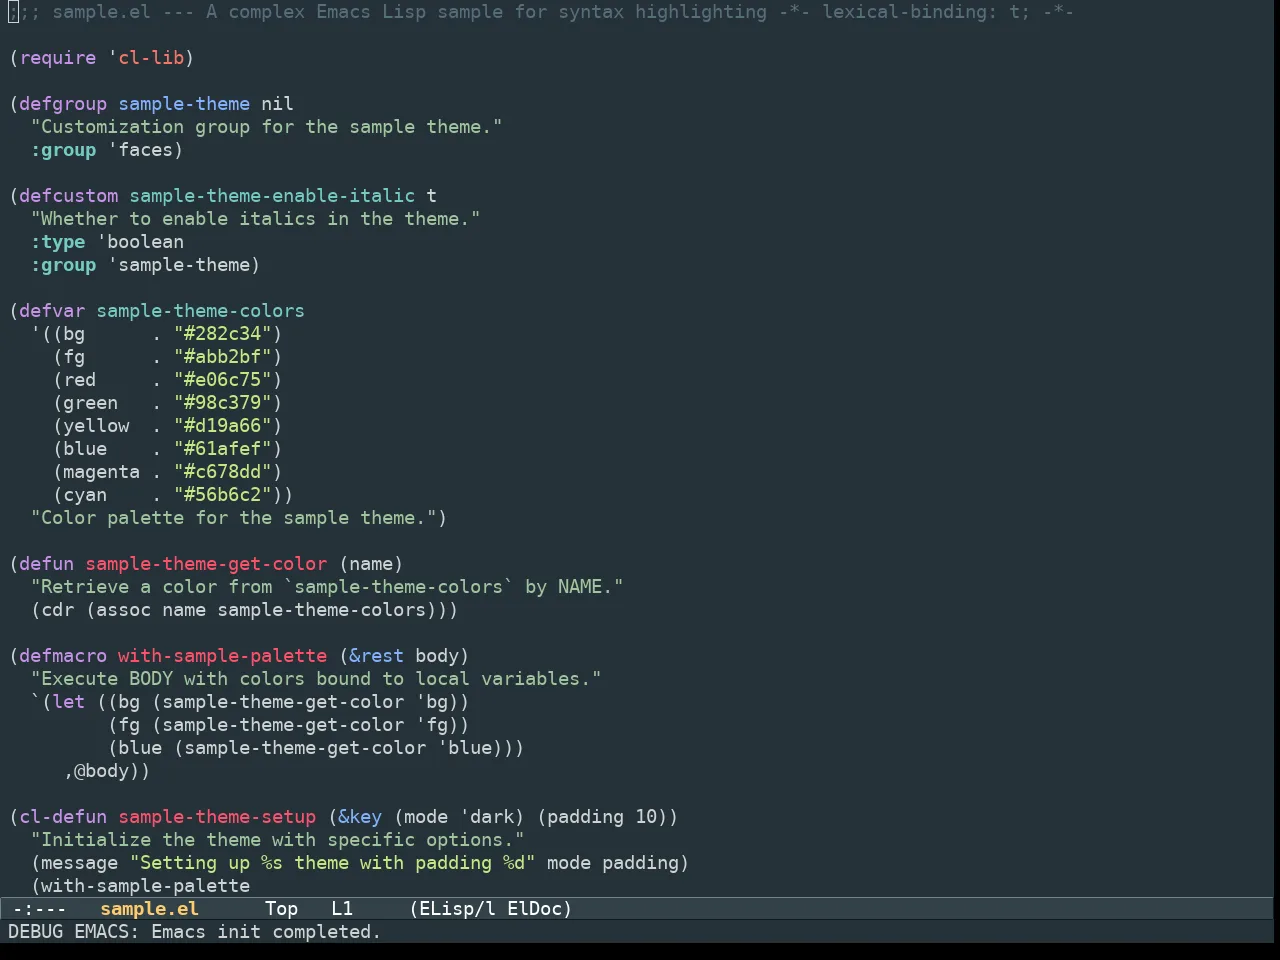Click the Top position indicator in mode line
The height and width of the screenshot is (960, 1280).
[x=282, y=909]
